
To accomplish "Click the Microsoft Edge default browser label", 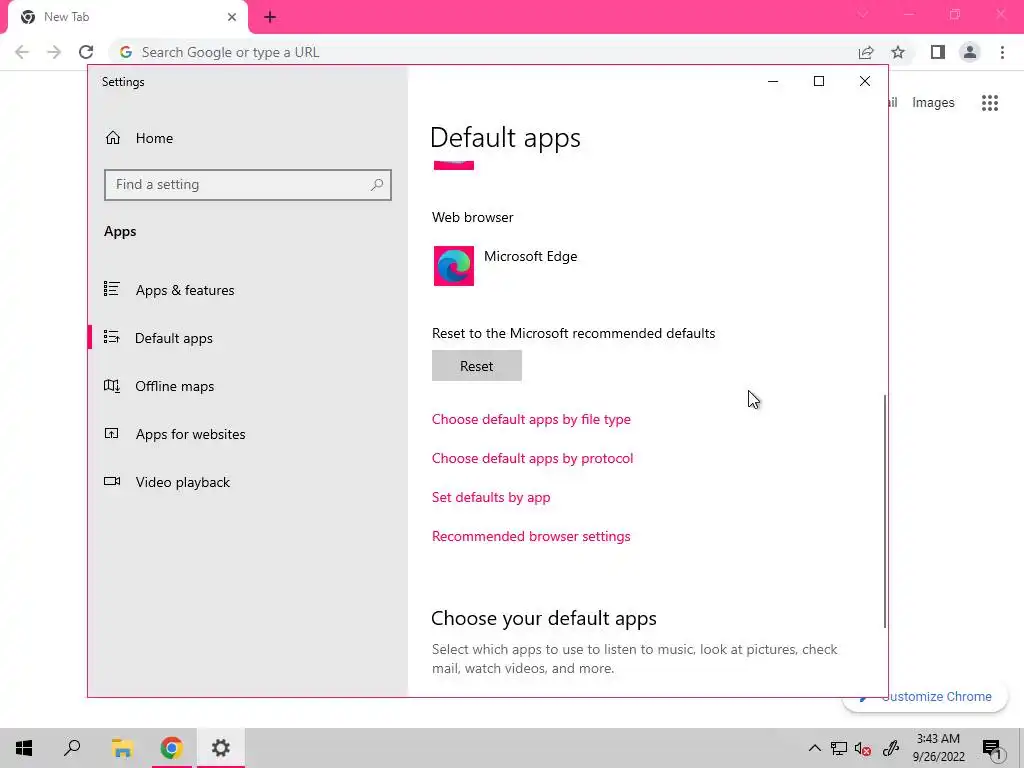I will pos(530,256).
